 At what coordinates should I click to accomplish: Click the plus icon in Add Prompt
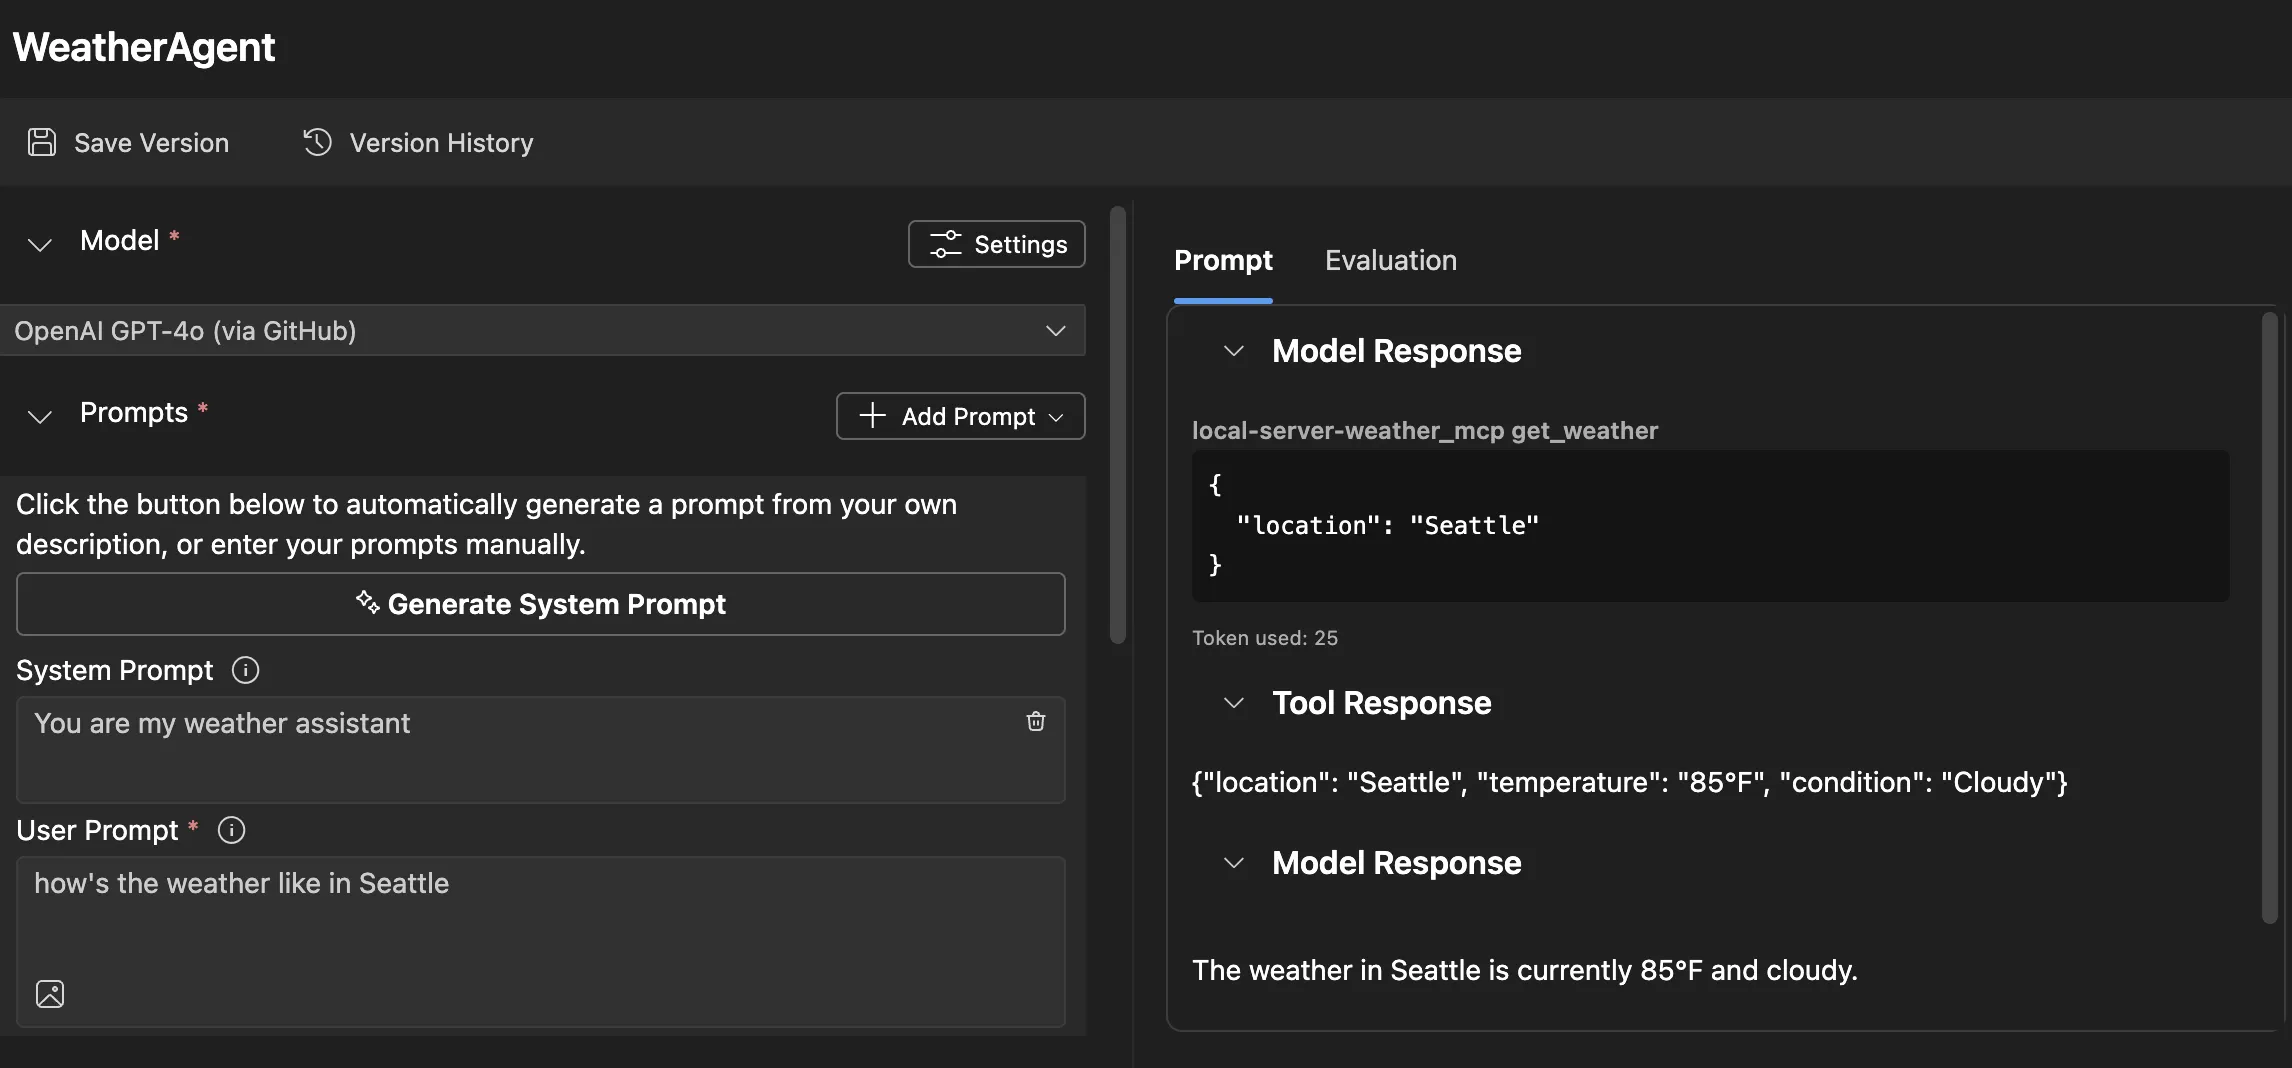click(873, 415)
